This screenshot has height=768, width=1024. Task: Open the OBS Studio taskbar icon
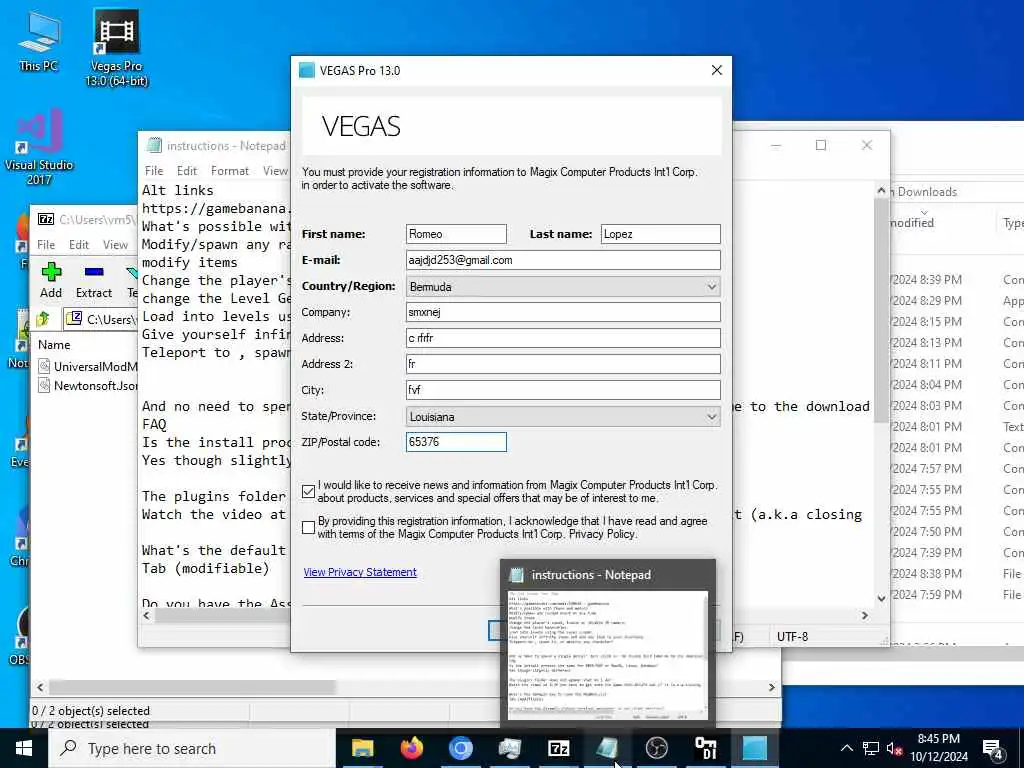pos(656,748)
